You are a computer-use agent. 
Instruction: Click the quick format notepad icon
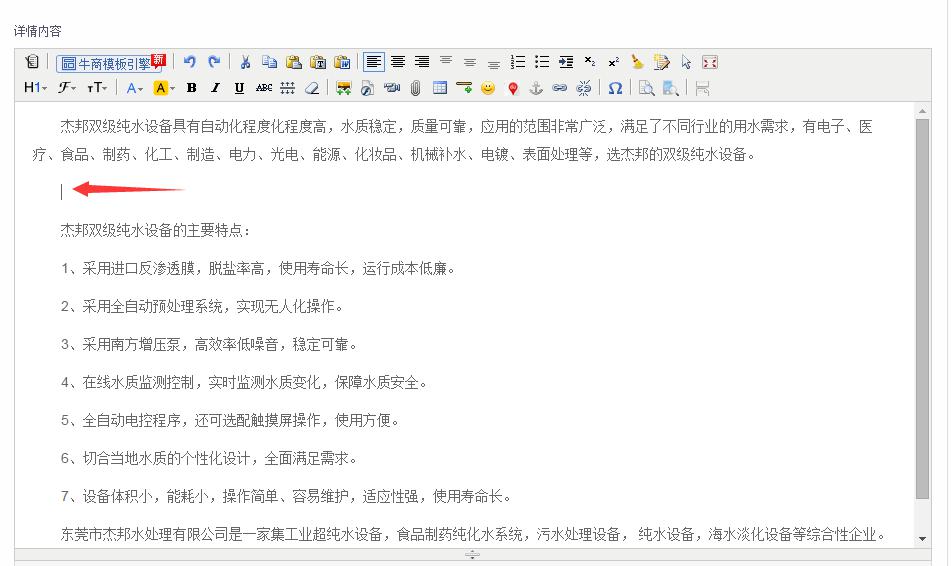pyautogui.click(x=662, y=62)
